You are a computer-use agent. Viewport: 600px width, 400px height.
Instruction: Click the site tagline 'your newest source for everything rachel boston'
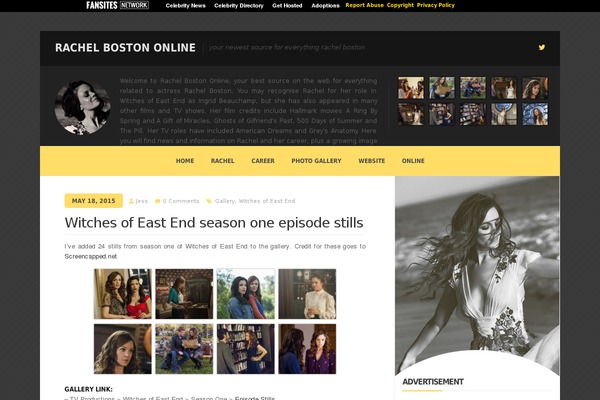[x=287, y=47]
